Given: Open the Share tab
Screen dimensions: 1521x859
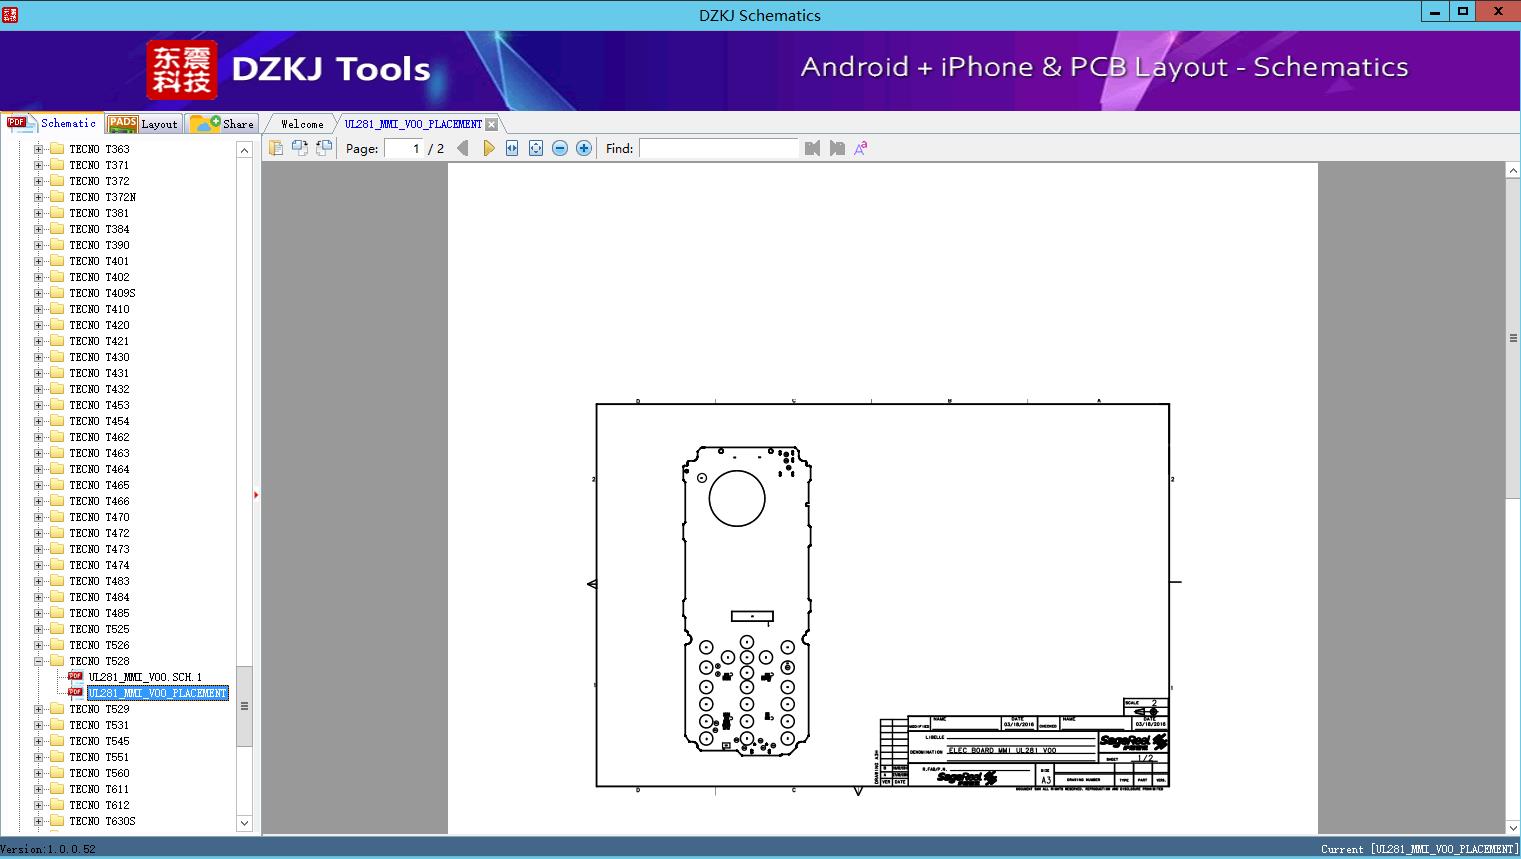Looking at the screenshot, I should click(222, 123).
